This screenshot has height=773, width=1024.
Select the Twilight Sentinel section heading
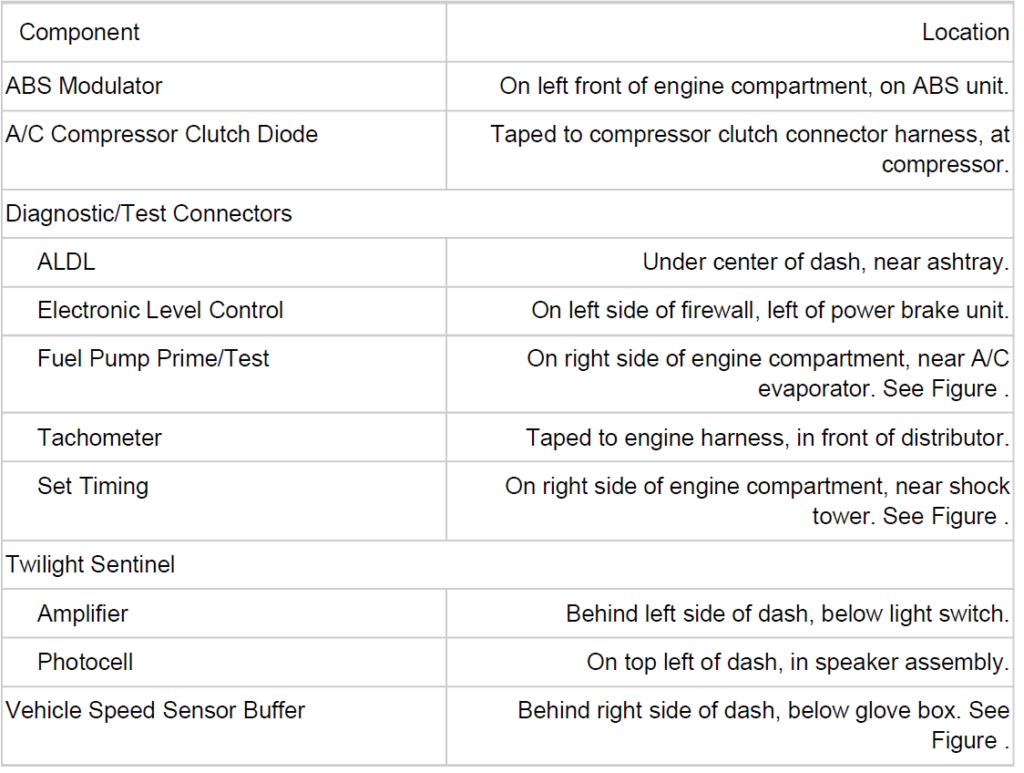point(90,564)
